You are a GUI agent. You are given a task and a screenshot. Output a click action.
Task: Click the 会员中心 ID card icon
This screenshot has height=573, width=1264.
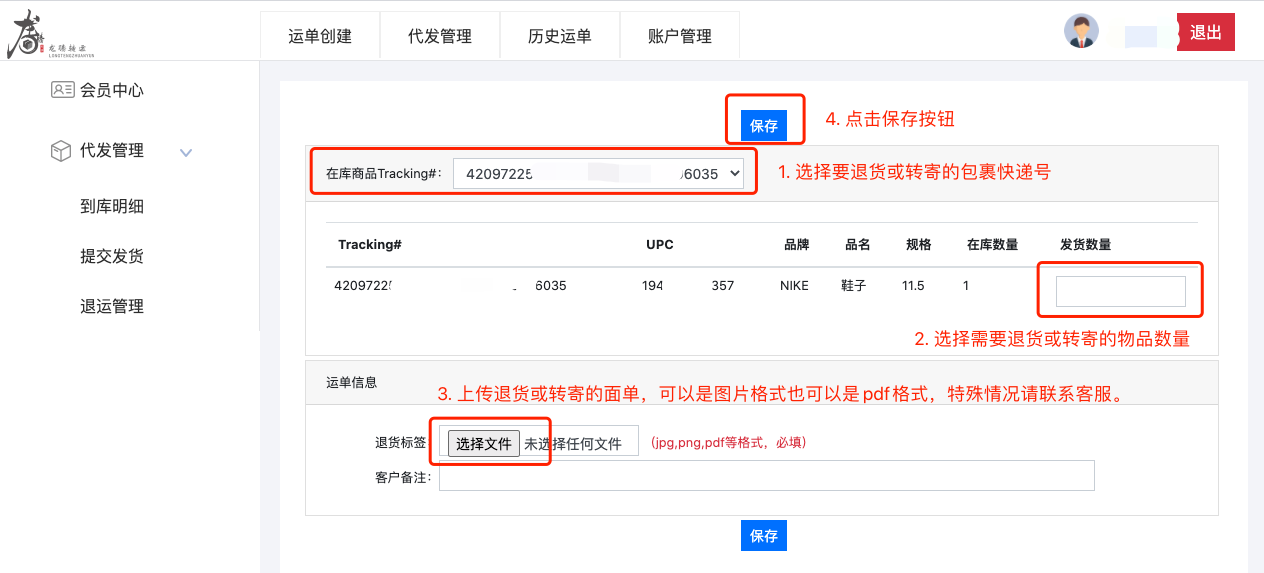pyautogui.click(x=62, y=90)
